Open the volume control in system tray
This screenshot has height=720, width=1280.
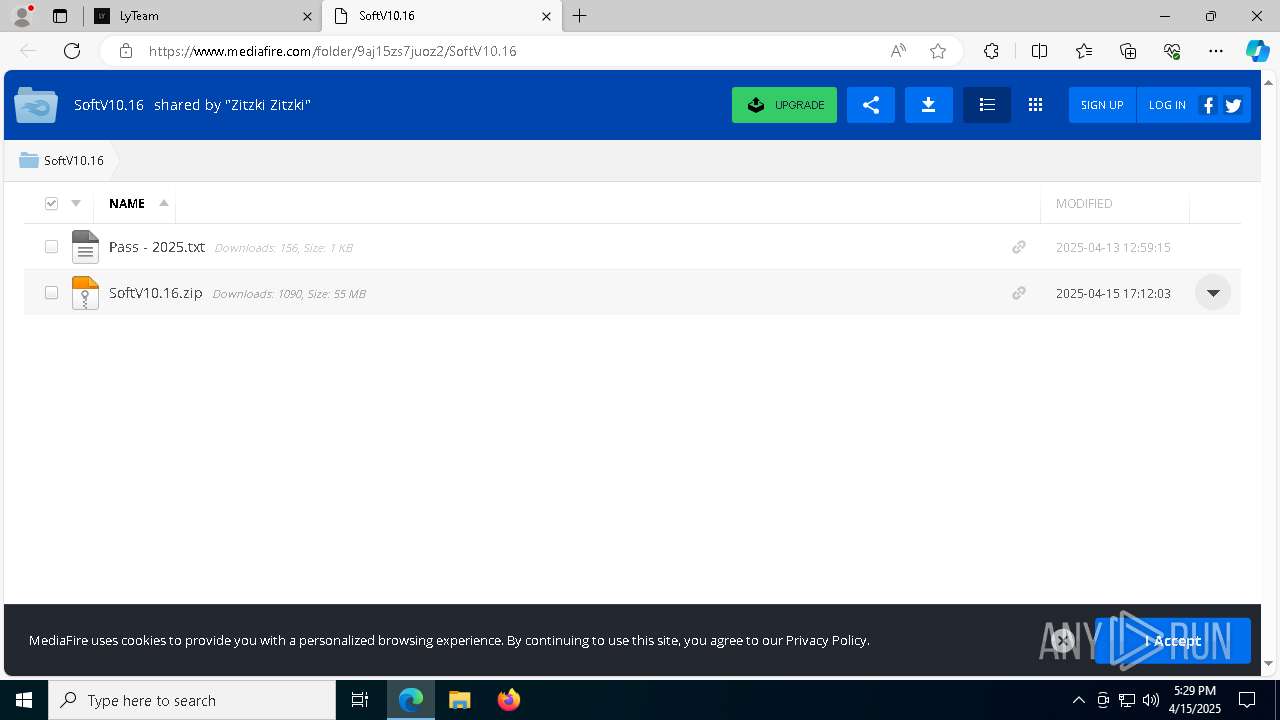(1150, 700)
